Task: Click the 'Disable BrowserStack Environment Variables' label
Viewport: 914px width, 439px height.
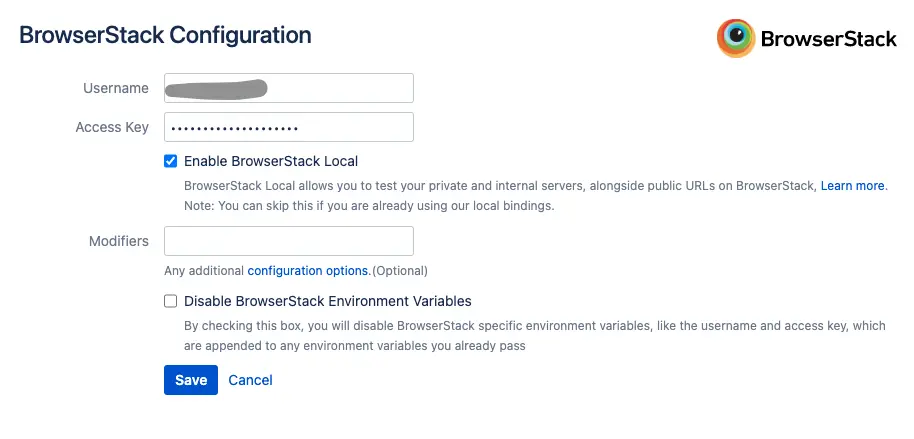Action: click(x=327, y=301)
